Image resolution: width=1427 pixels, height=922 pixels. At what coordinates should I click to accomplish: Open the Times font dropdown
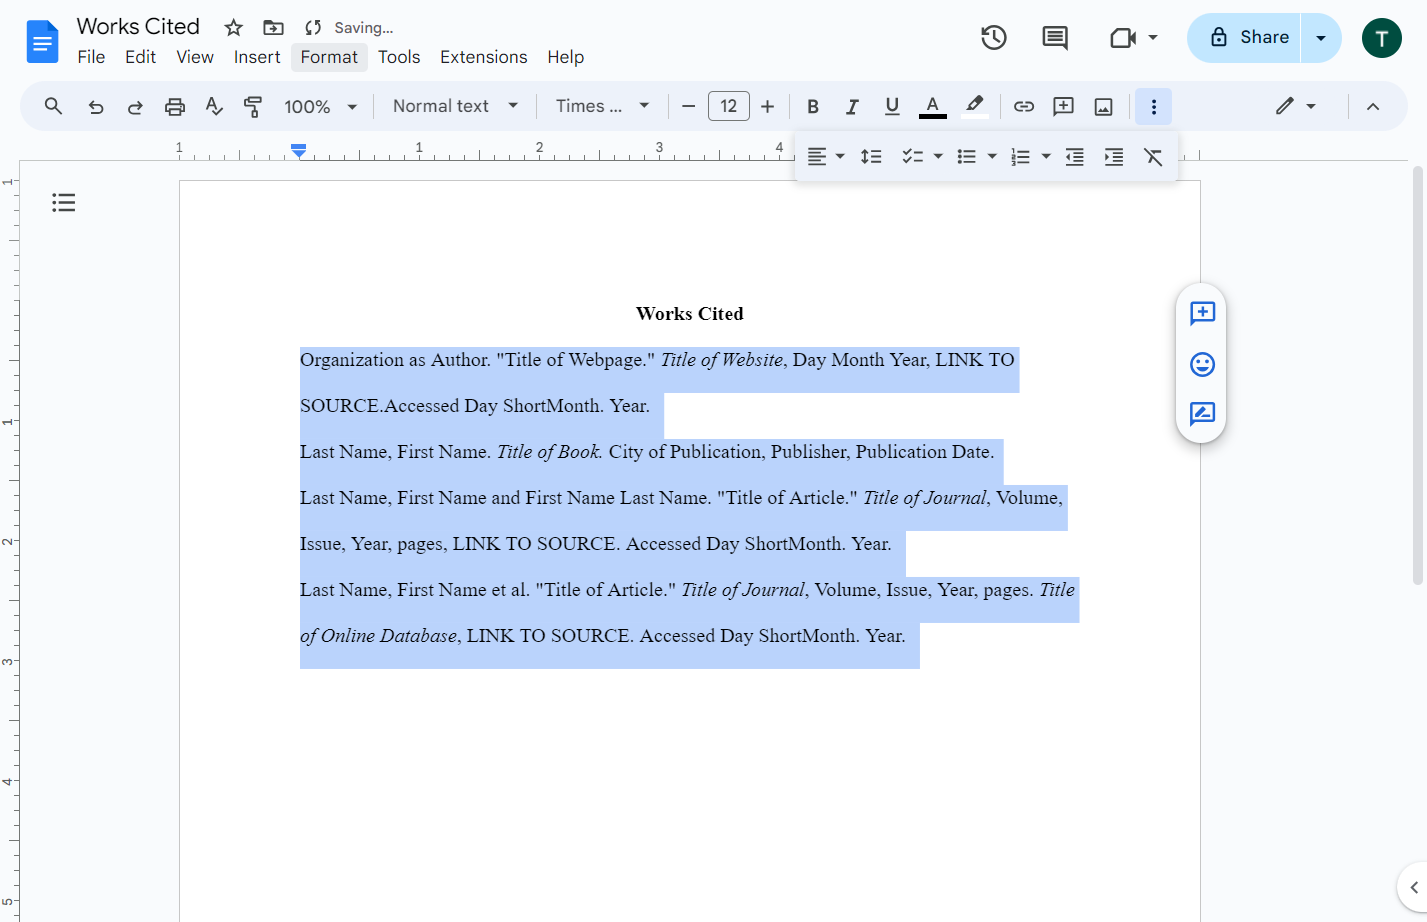[x=603, y=106]
